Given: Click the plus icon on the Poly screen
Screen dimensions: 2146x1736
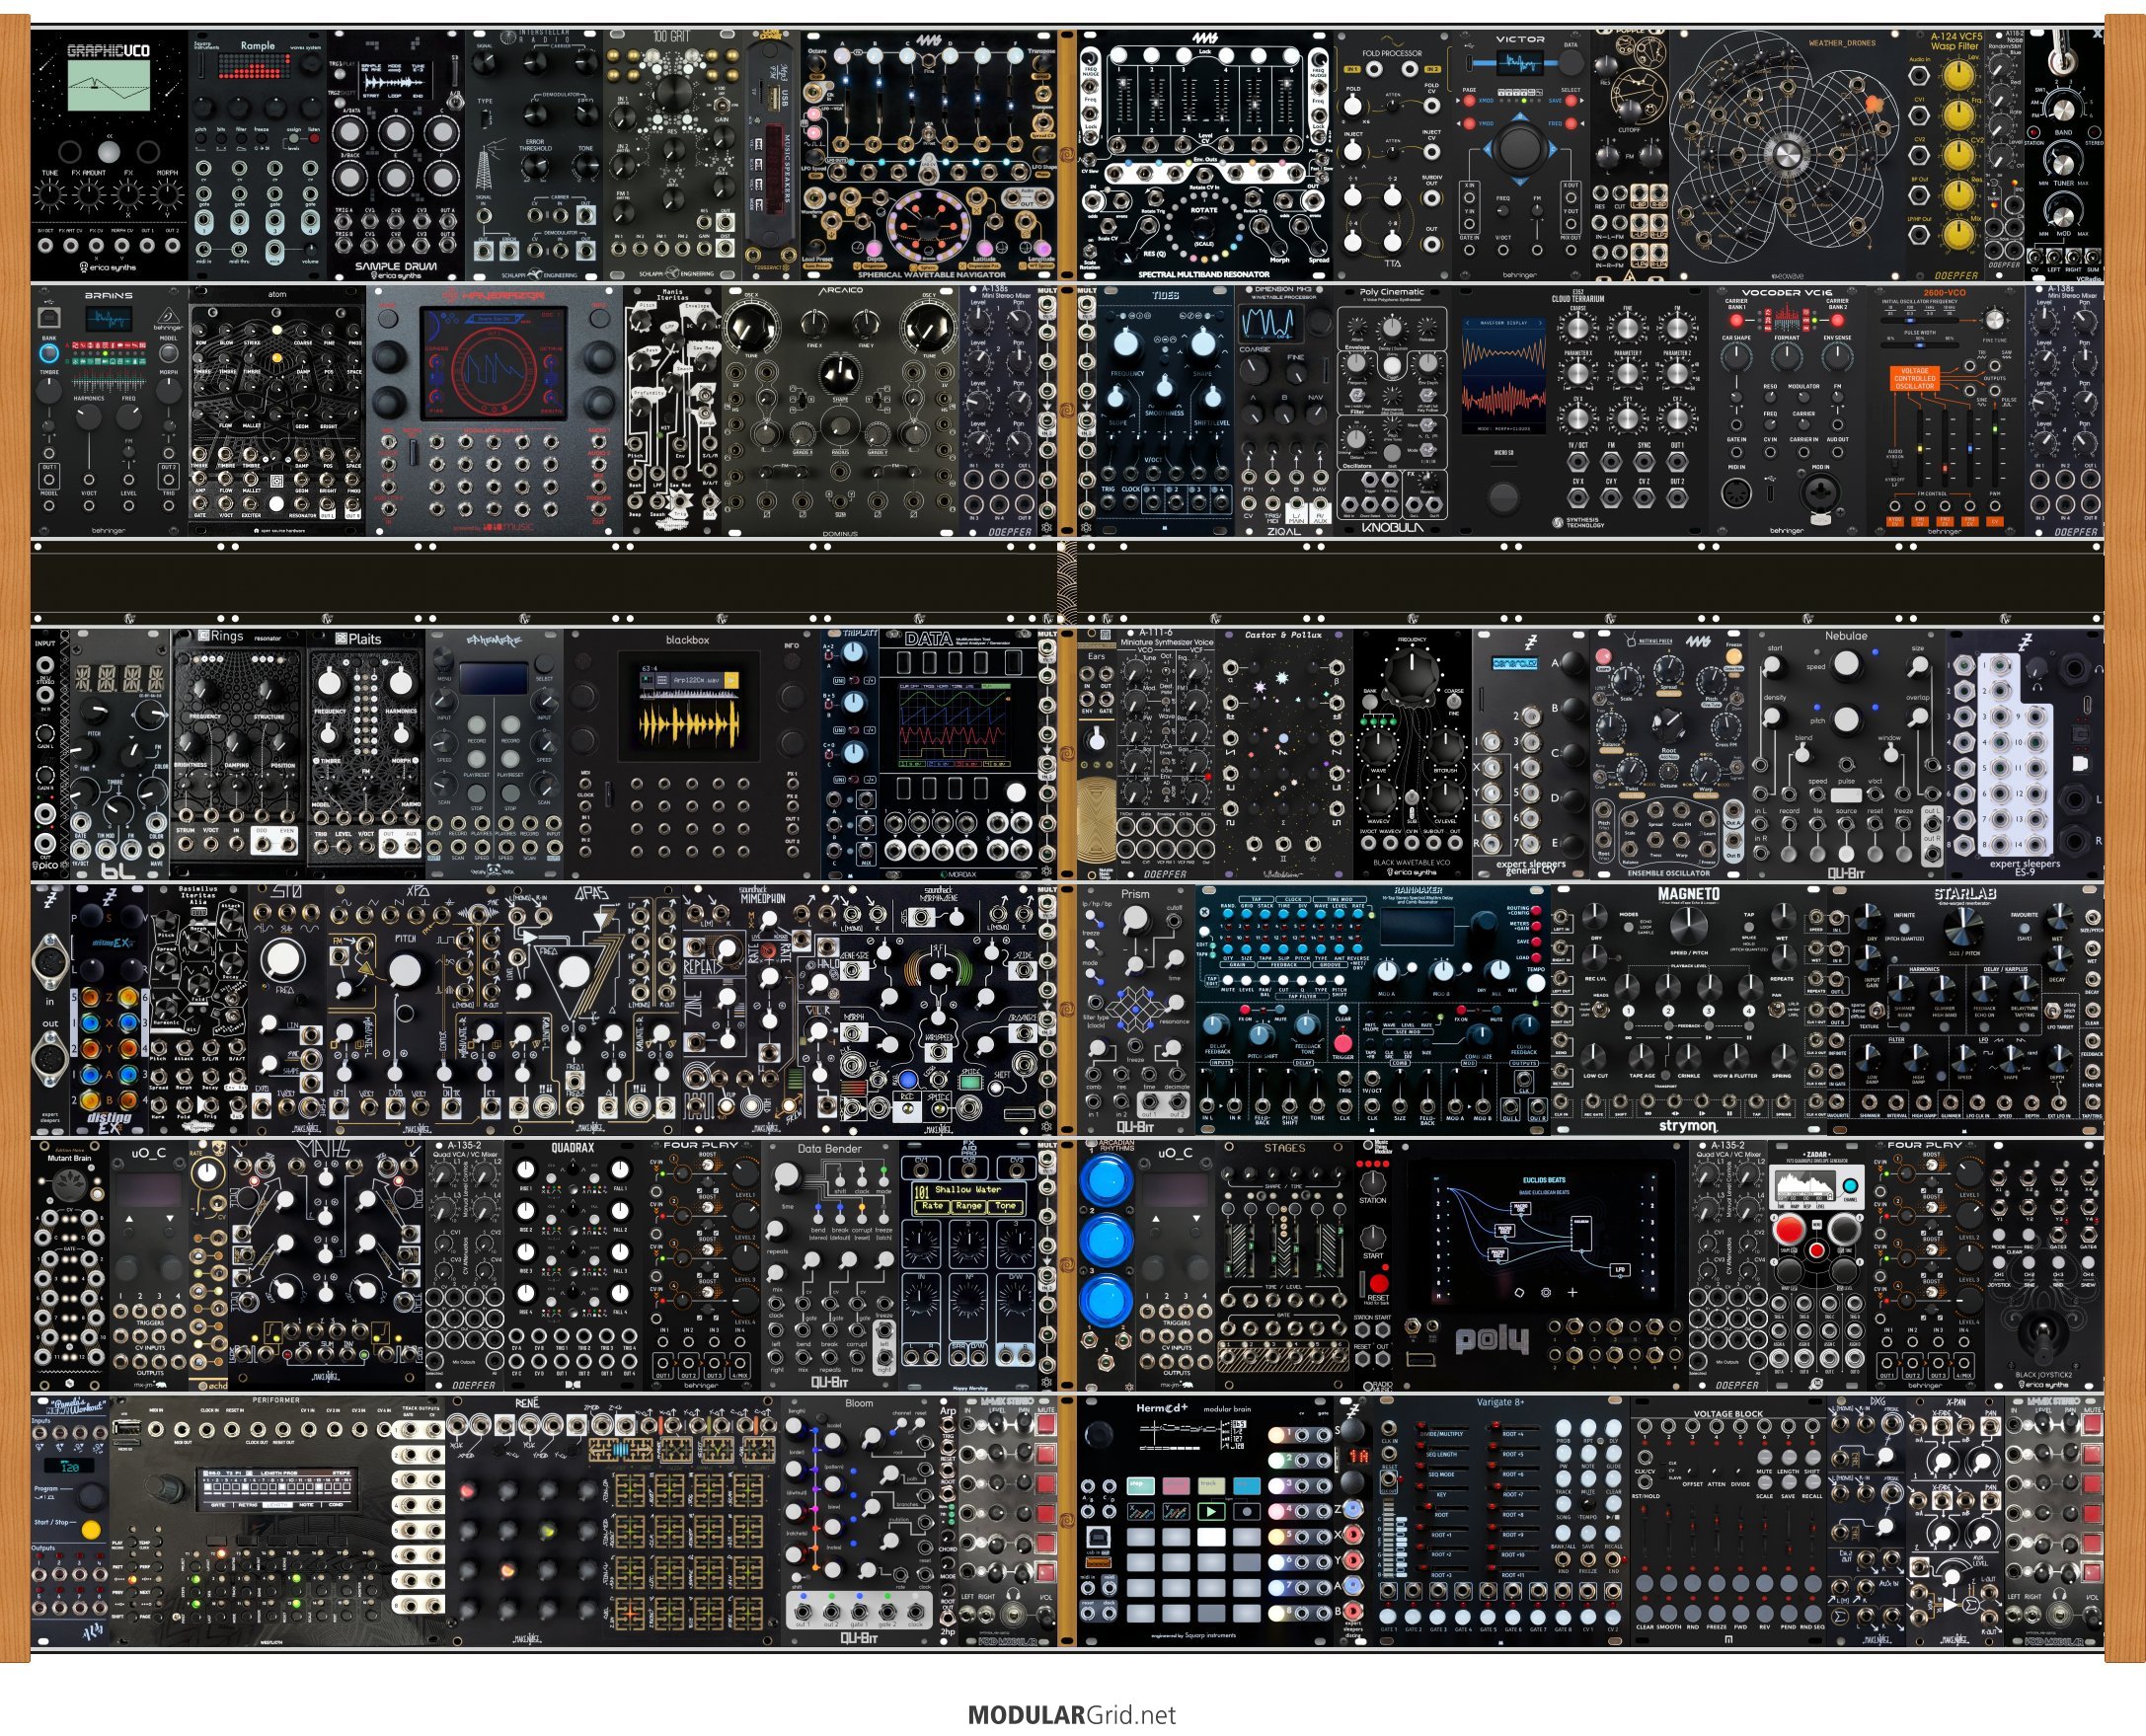Looking at the screenshot, I should [x=1572, y=1292].
